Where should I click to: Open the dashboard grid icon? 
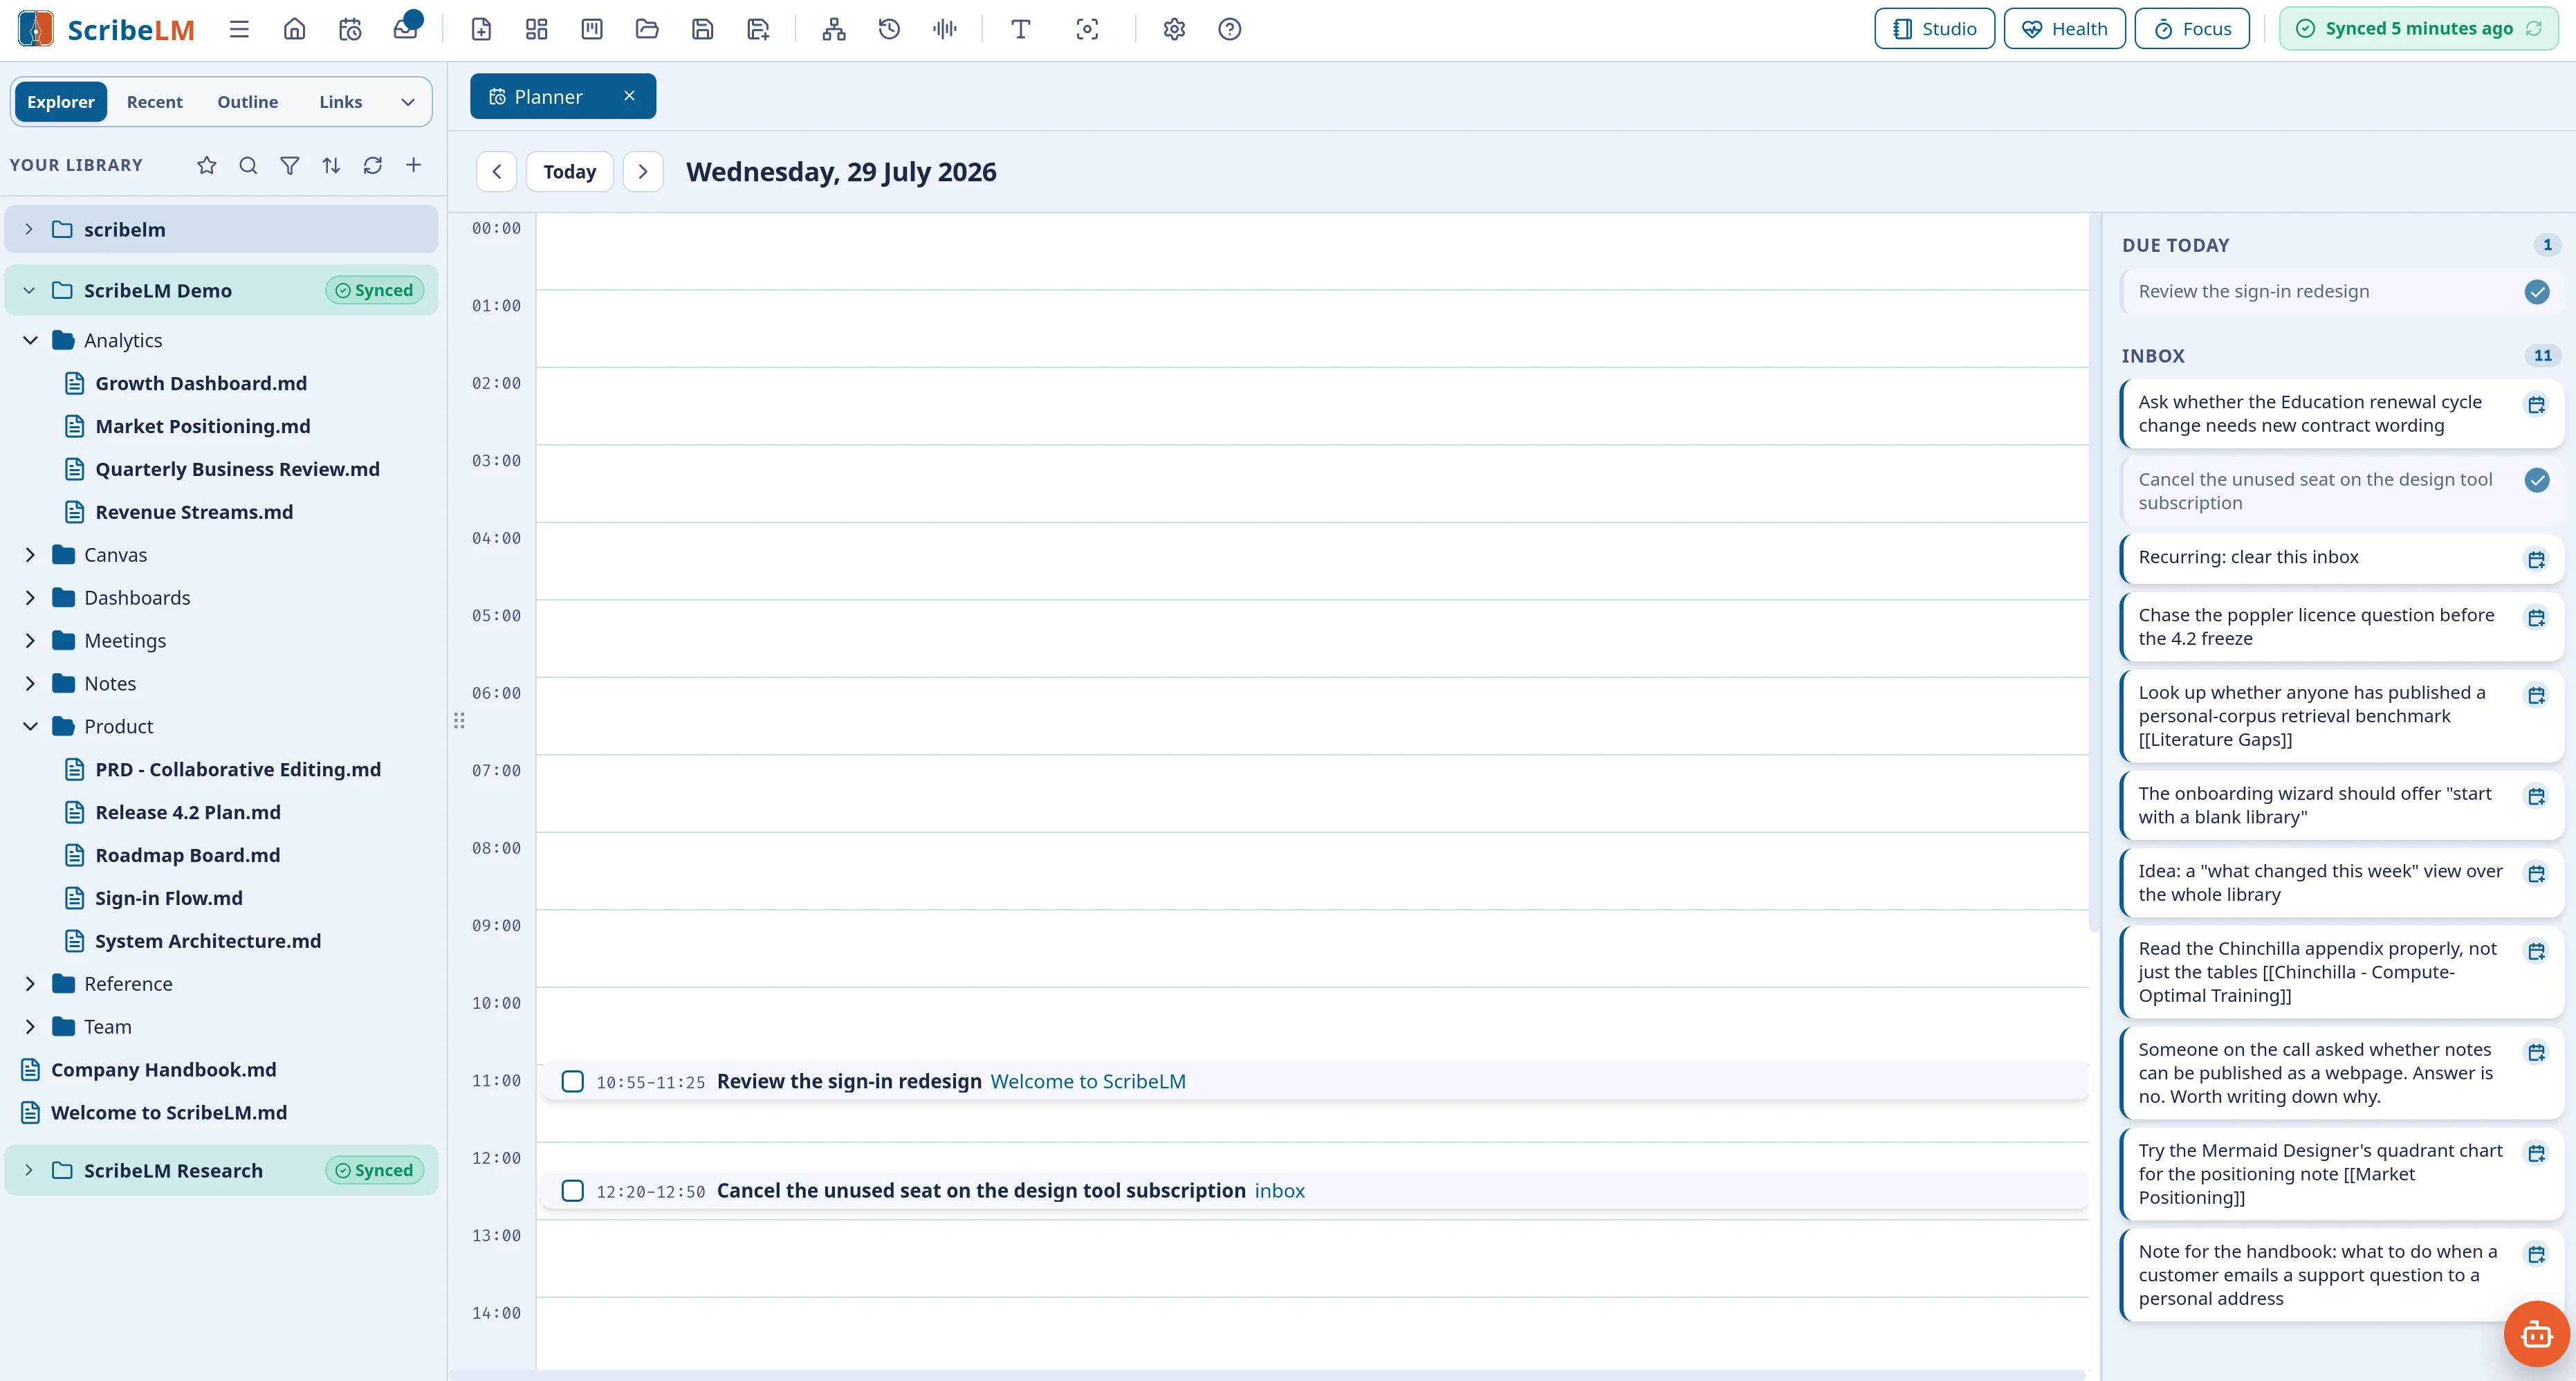click(x=537, y=29)
